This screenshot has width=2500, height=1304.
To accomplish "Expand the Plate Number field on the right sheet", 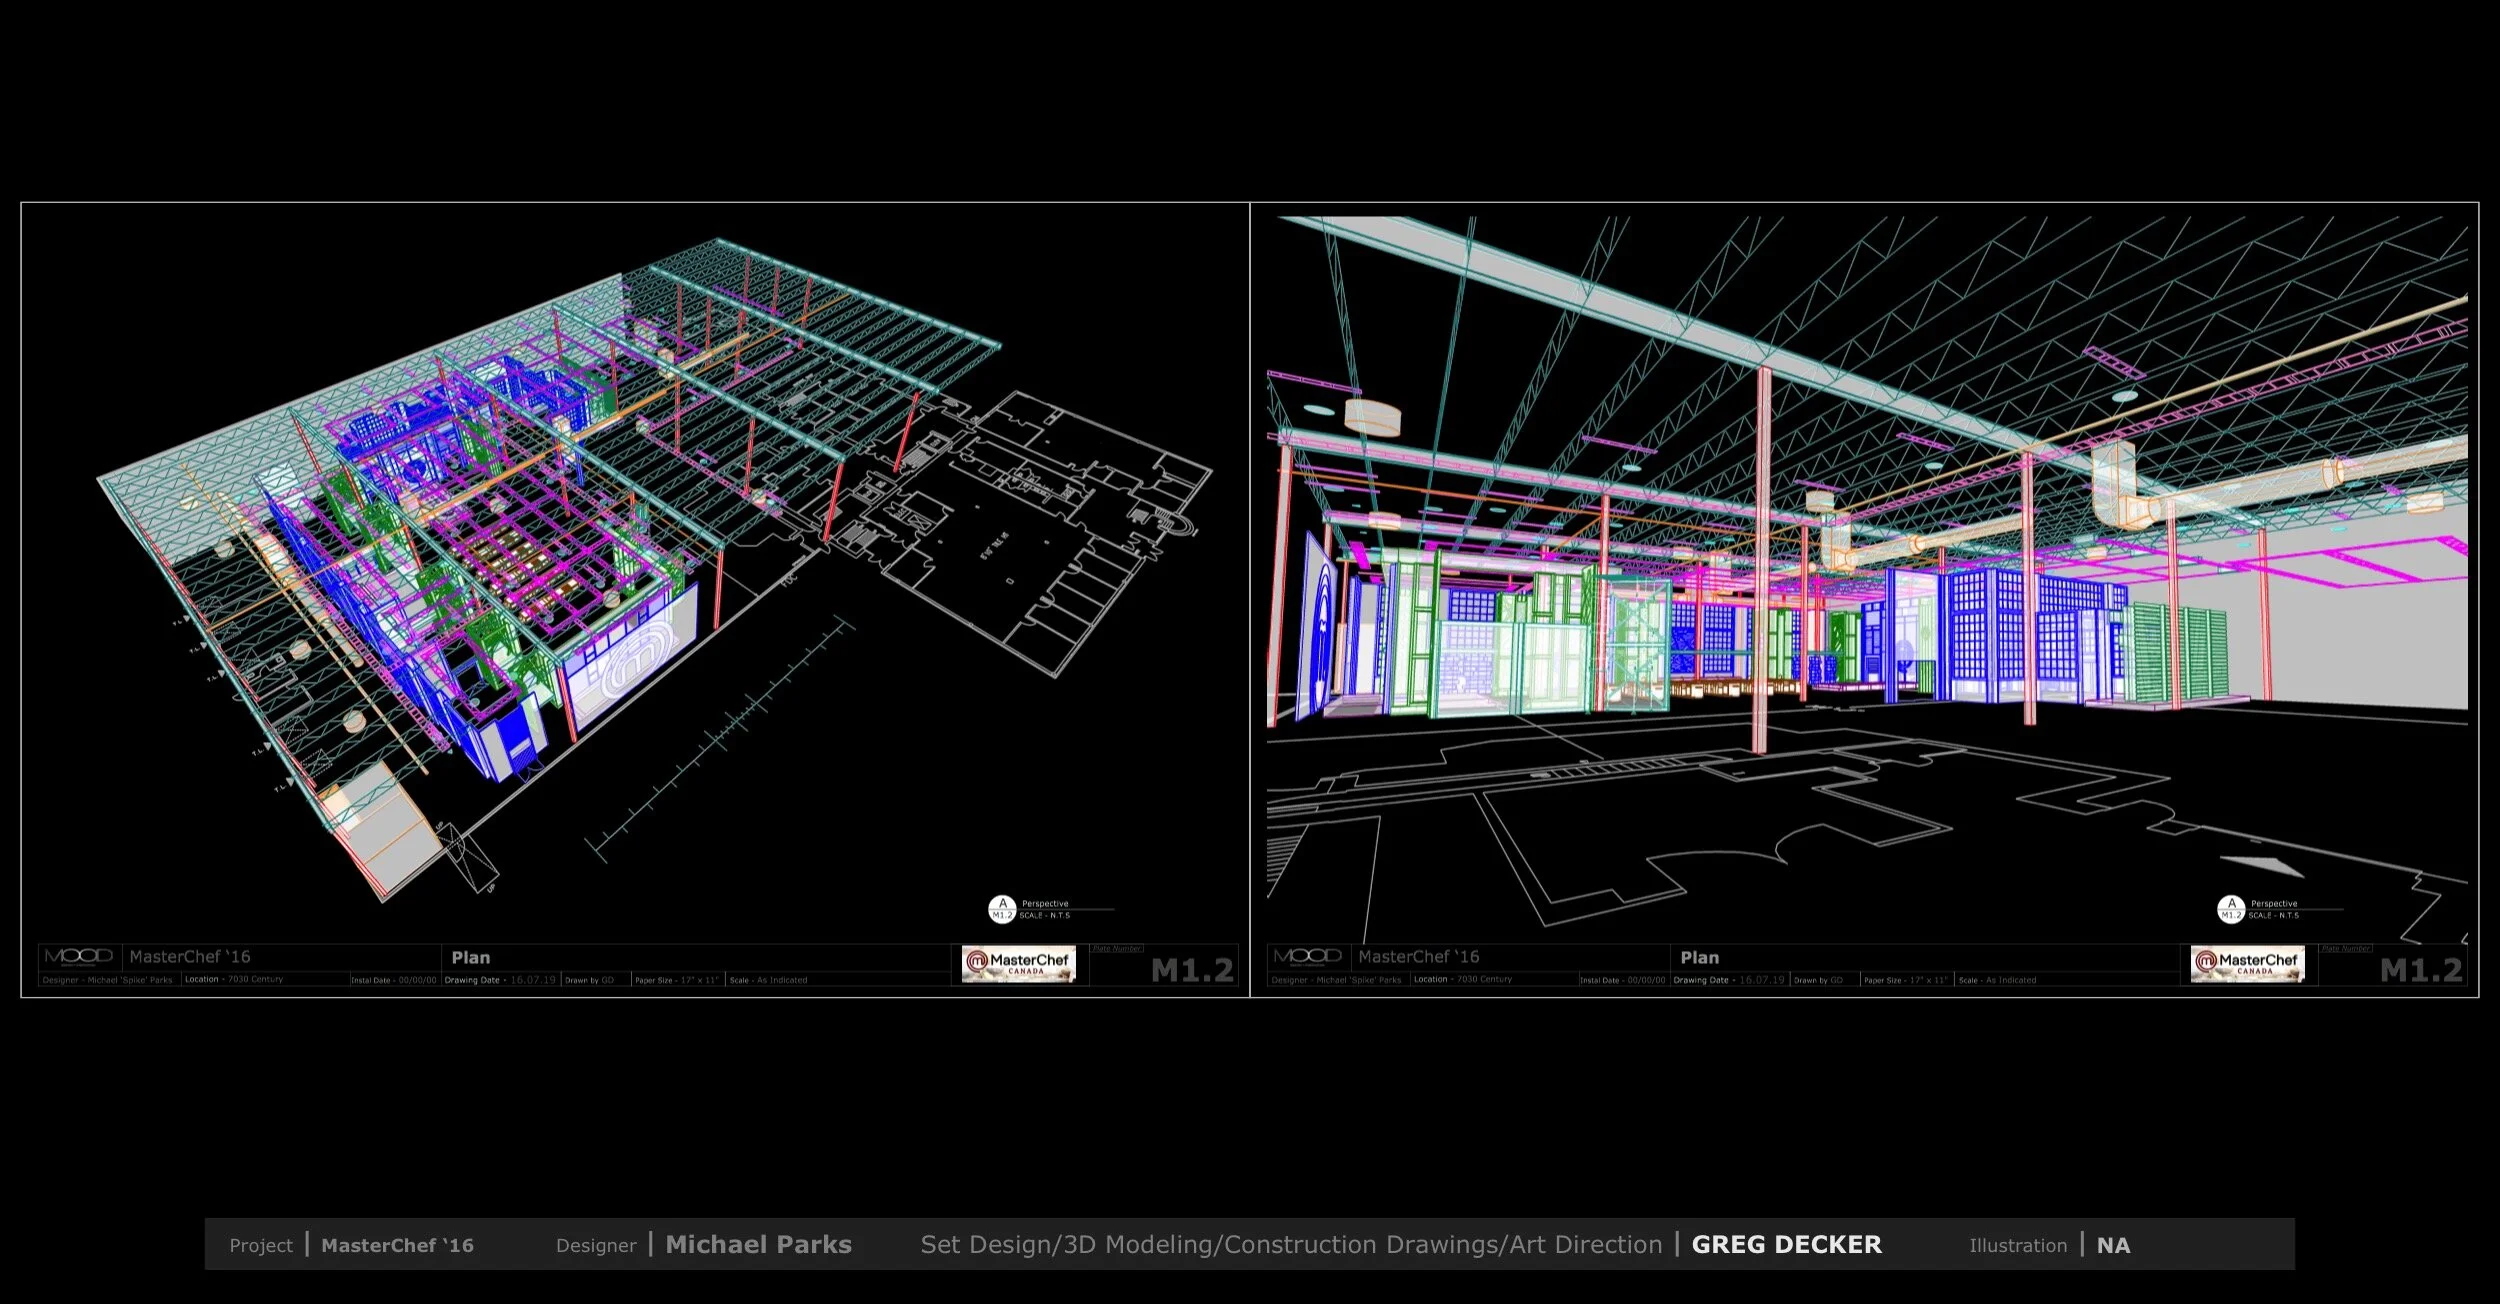I will click(2345, 948).
